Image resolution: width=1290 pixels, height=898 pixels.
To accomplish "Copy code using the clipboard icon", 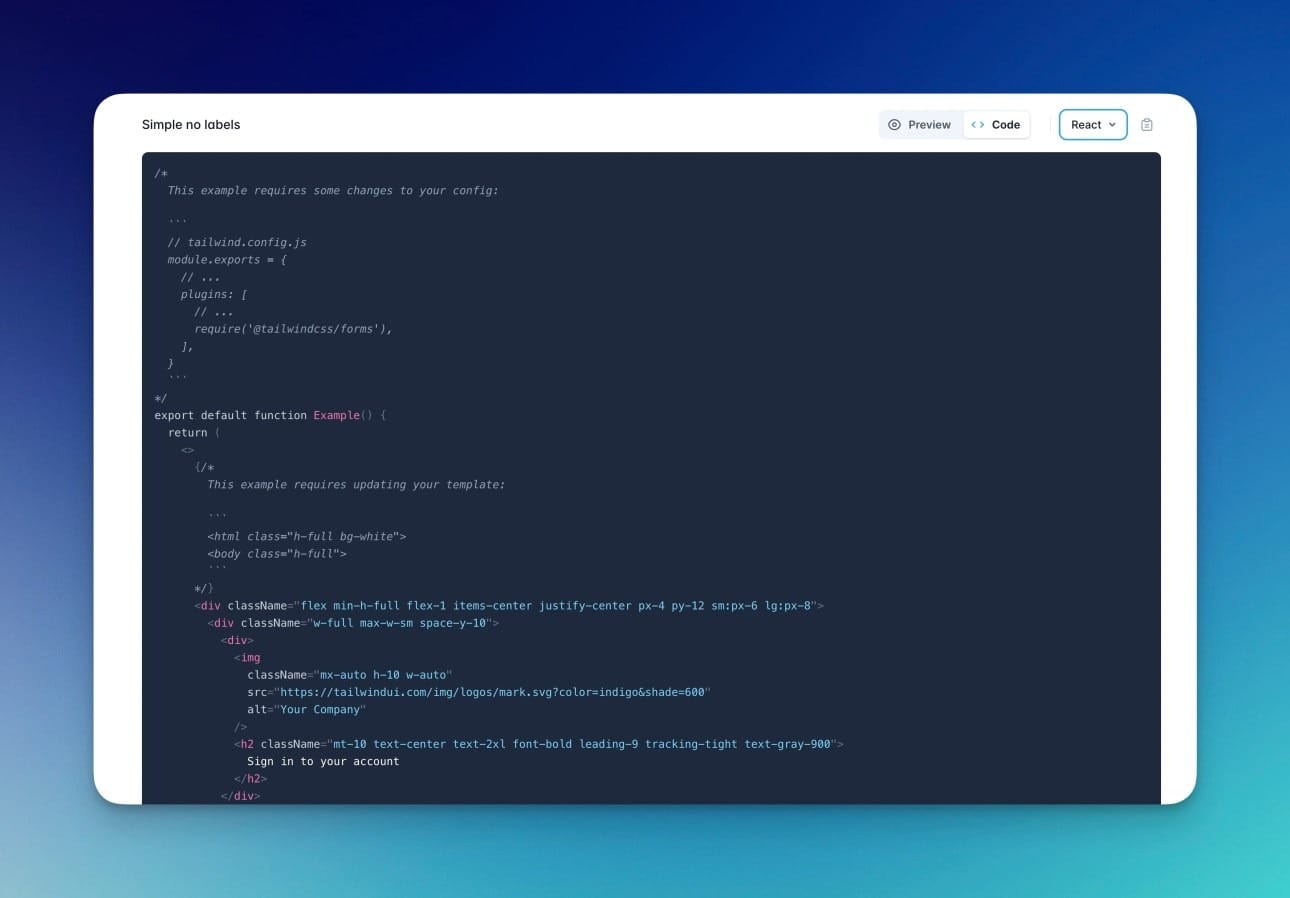I will click(1147, 125).
